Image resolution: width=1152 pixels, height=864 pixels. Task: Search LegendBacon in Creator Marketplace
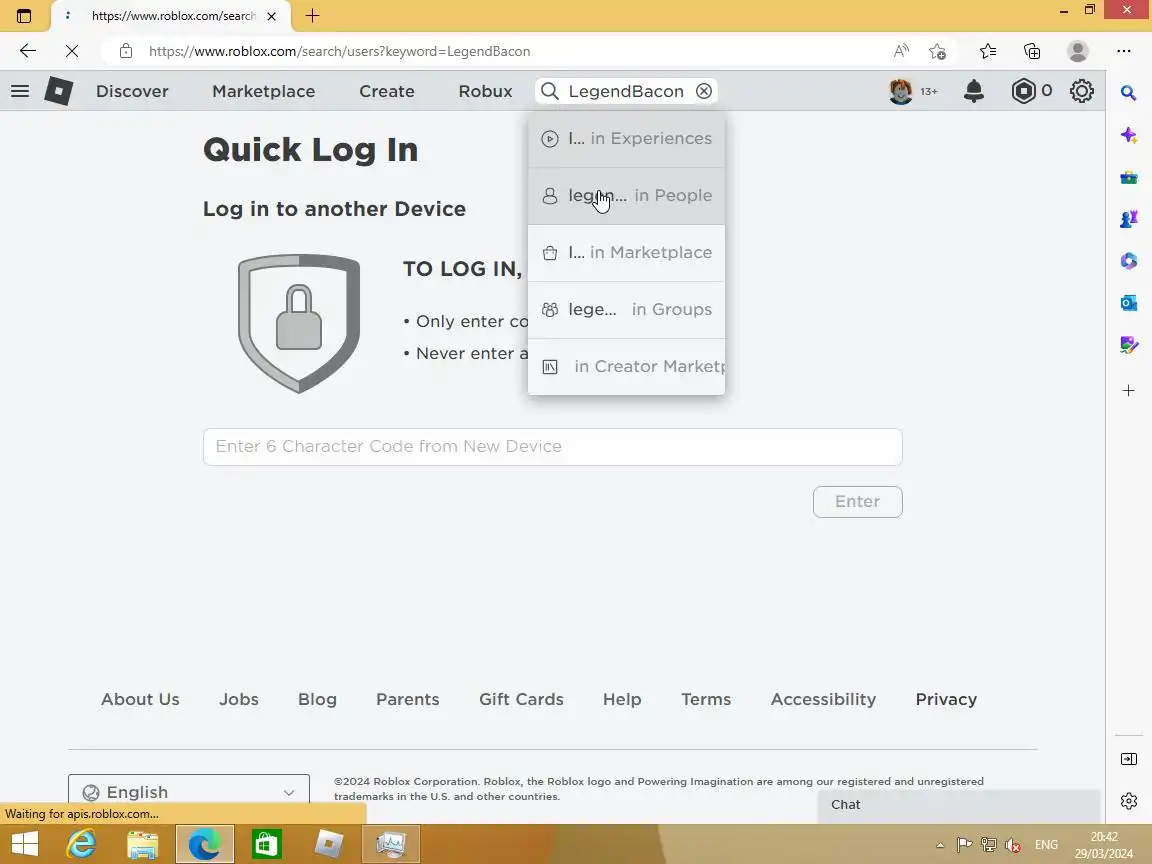627,367
